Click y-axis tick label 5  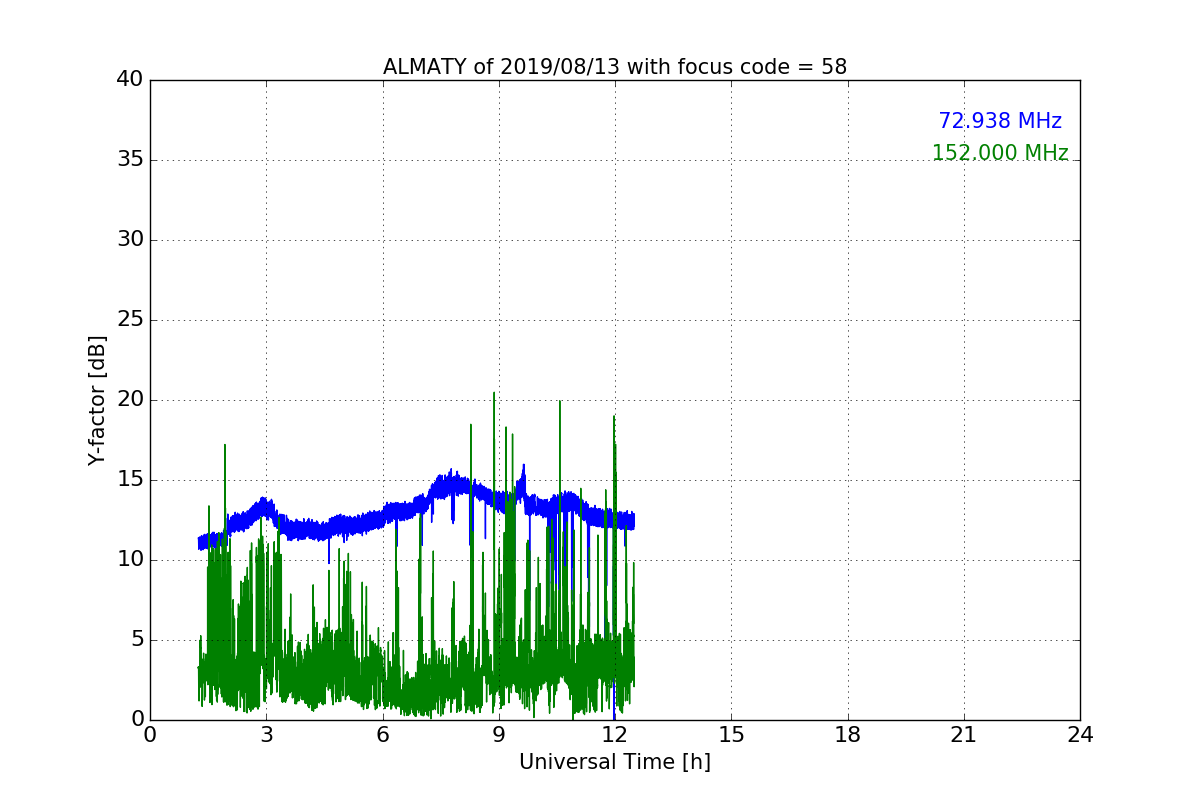click(137, 640)
